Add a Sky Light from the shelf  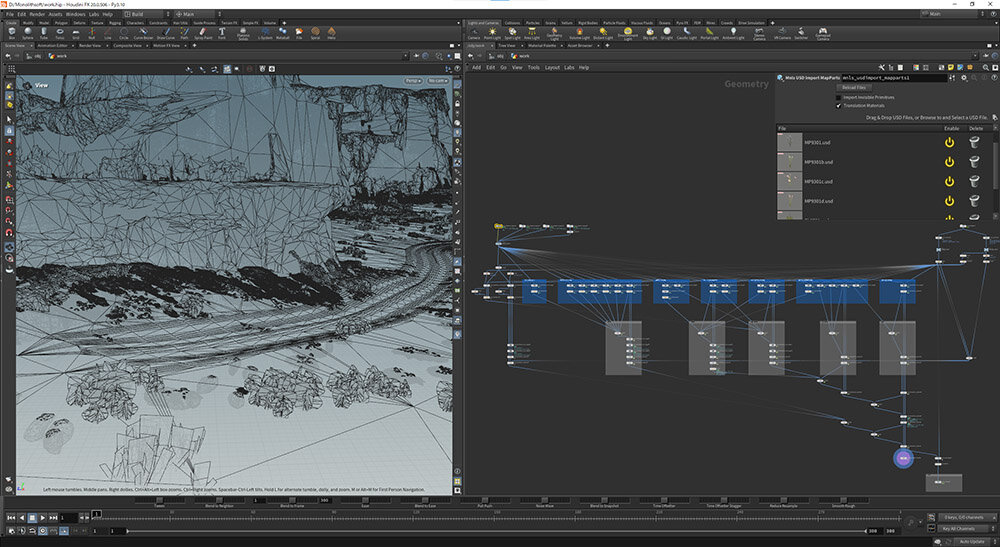pos(649,33)
